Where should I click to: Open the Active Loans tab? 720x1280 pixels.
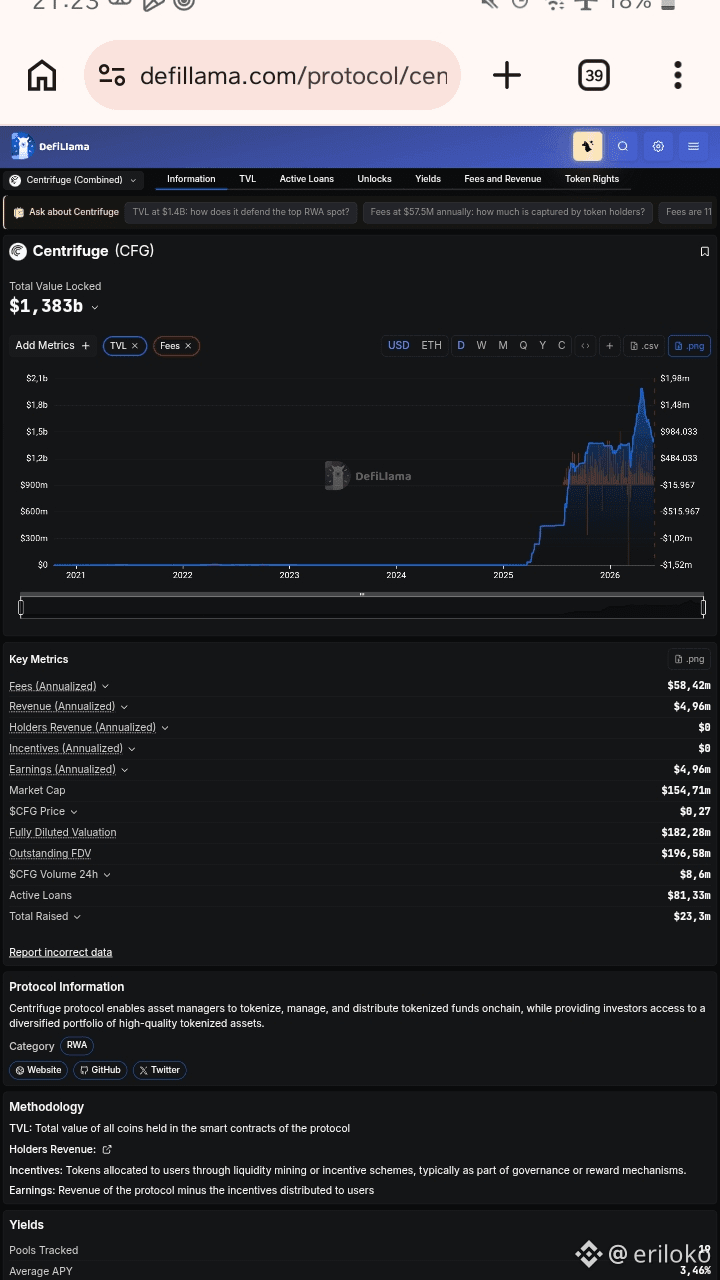(307, 179)
